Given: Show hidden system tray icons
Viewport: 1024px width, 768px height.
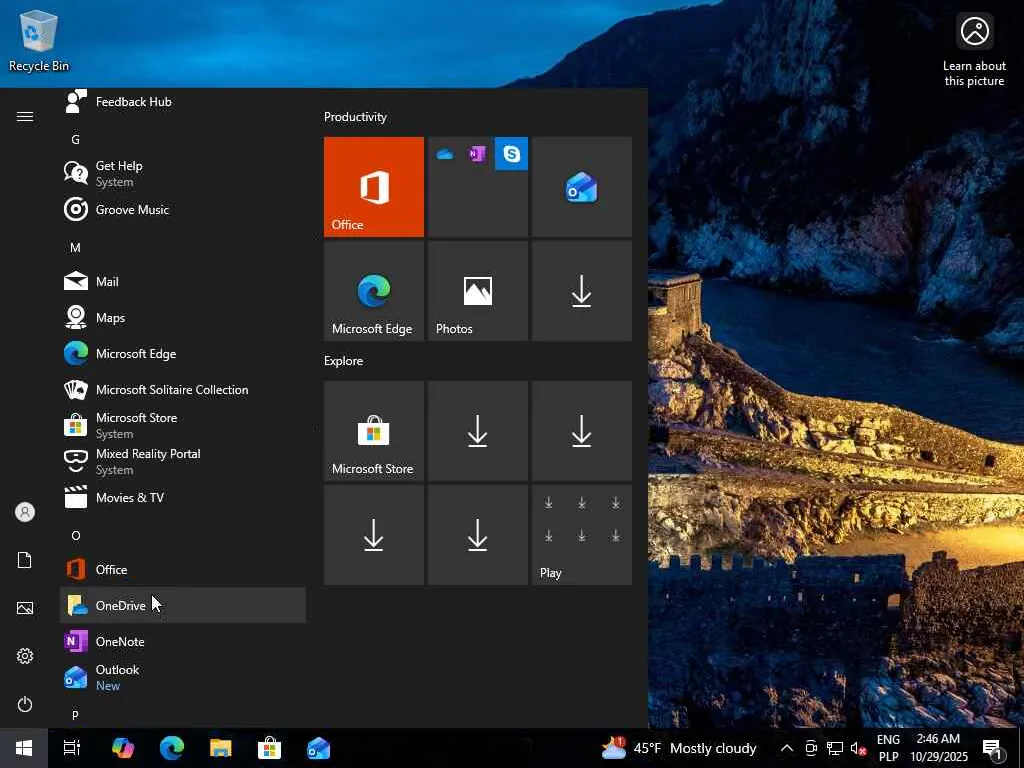Looking at the screenshot, I should click(x=787, y=748).
